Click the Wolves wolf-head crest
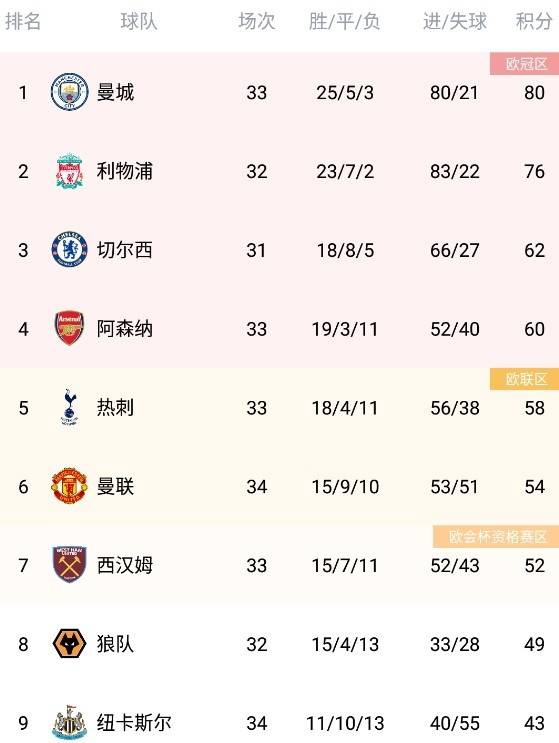559x743 pixels. (69, 643)
